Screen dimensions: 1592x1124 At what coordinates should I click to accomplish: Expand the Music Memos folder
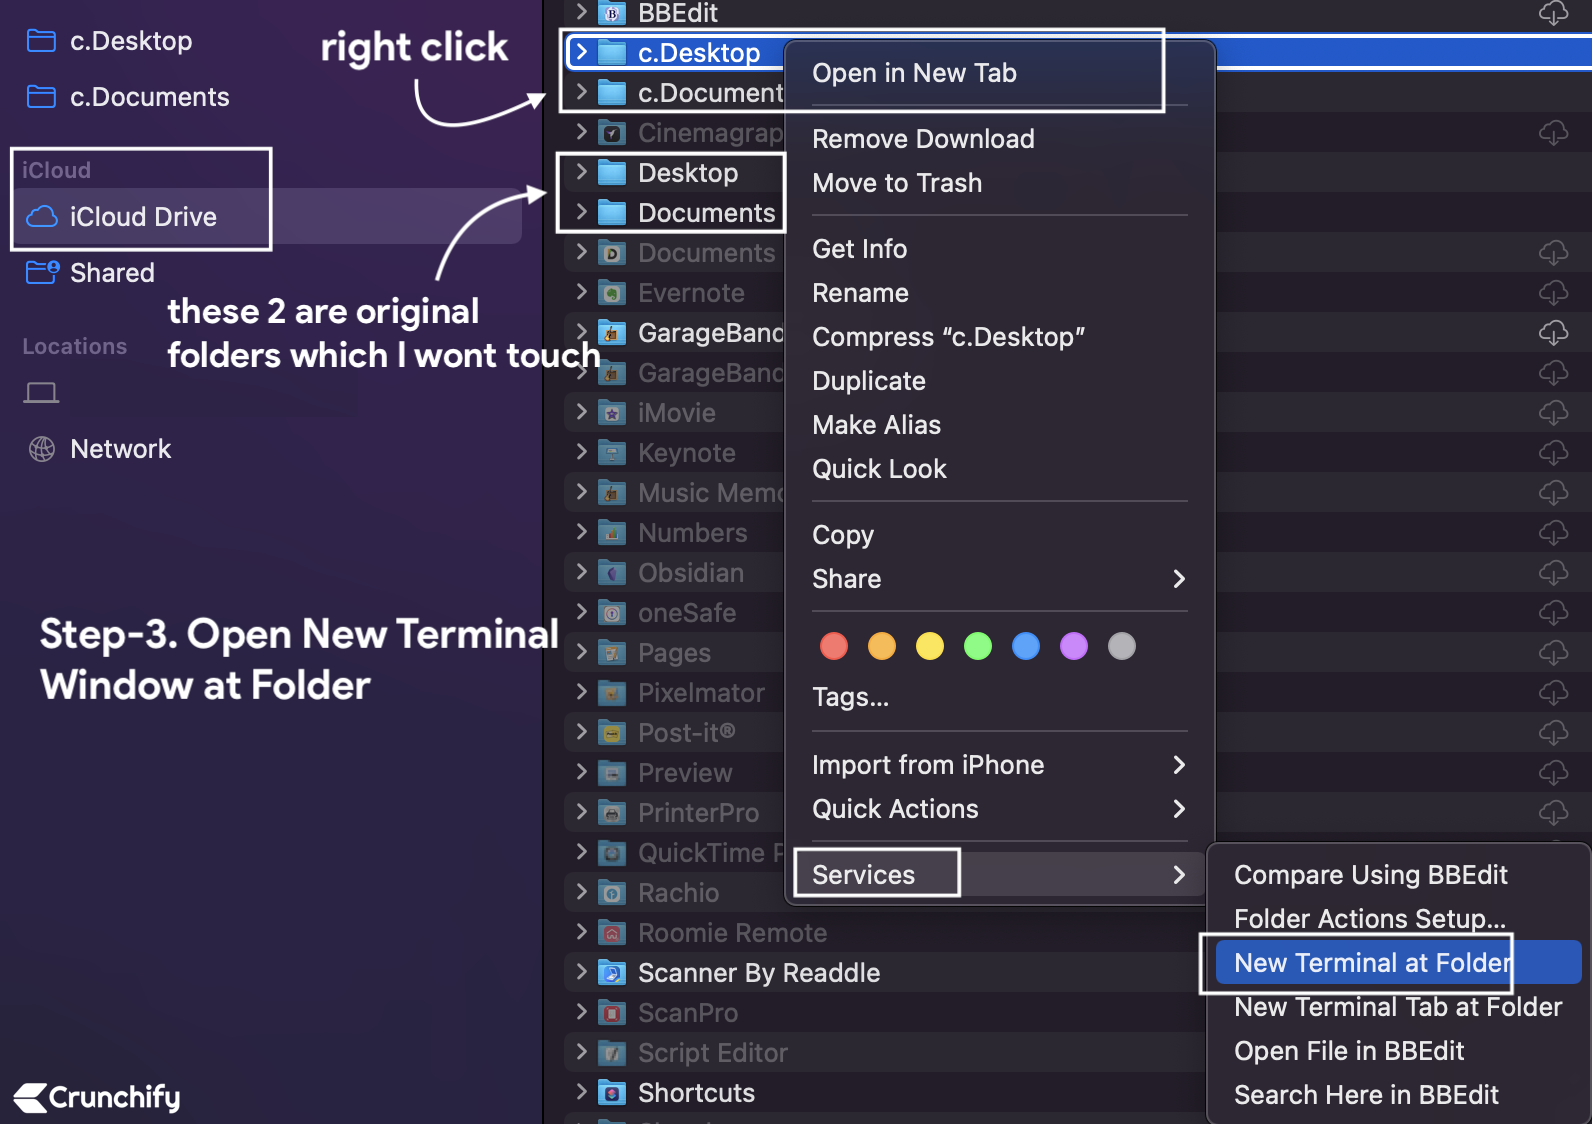[581, 492]
